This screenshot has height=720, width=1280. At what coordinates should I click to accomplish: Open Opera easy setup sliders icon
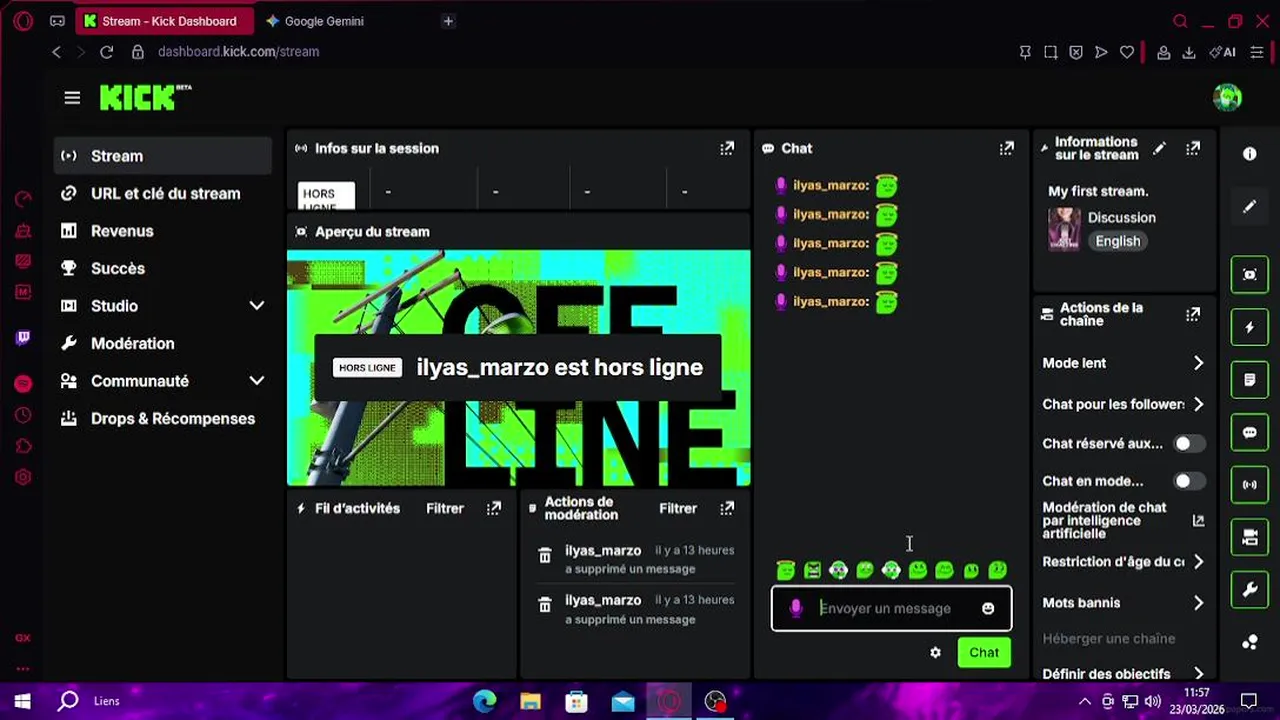click(x=1257, y=52)
